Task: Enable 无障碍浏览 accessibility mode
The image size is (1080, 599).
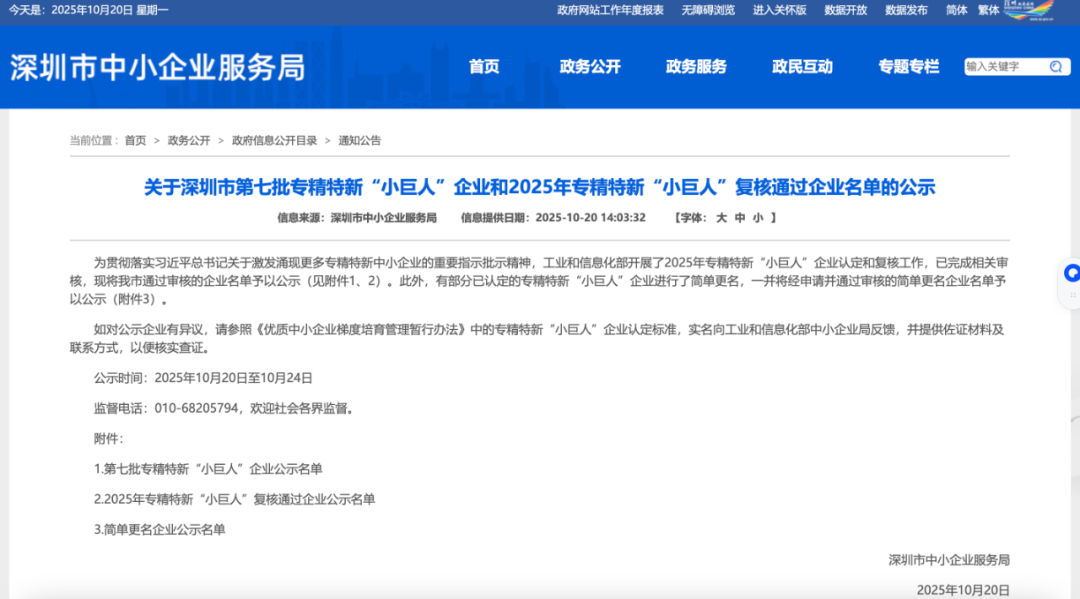Action: pyautogui.click(x=708, y=10)
